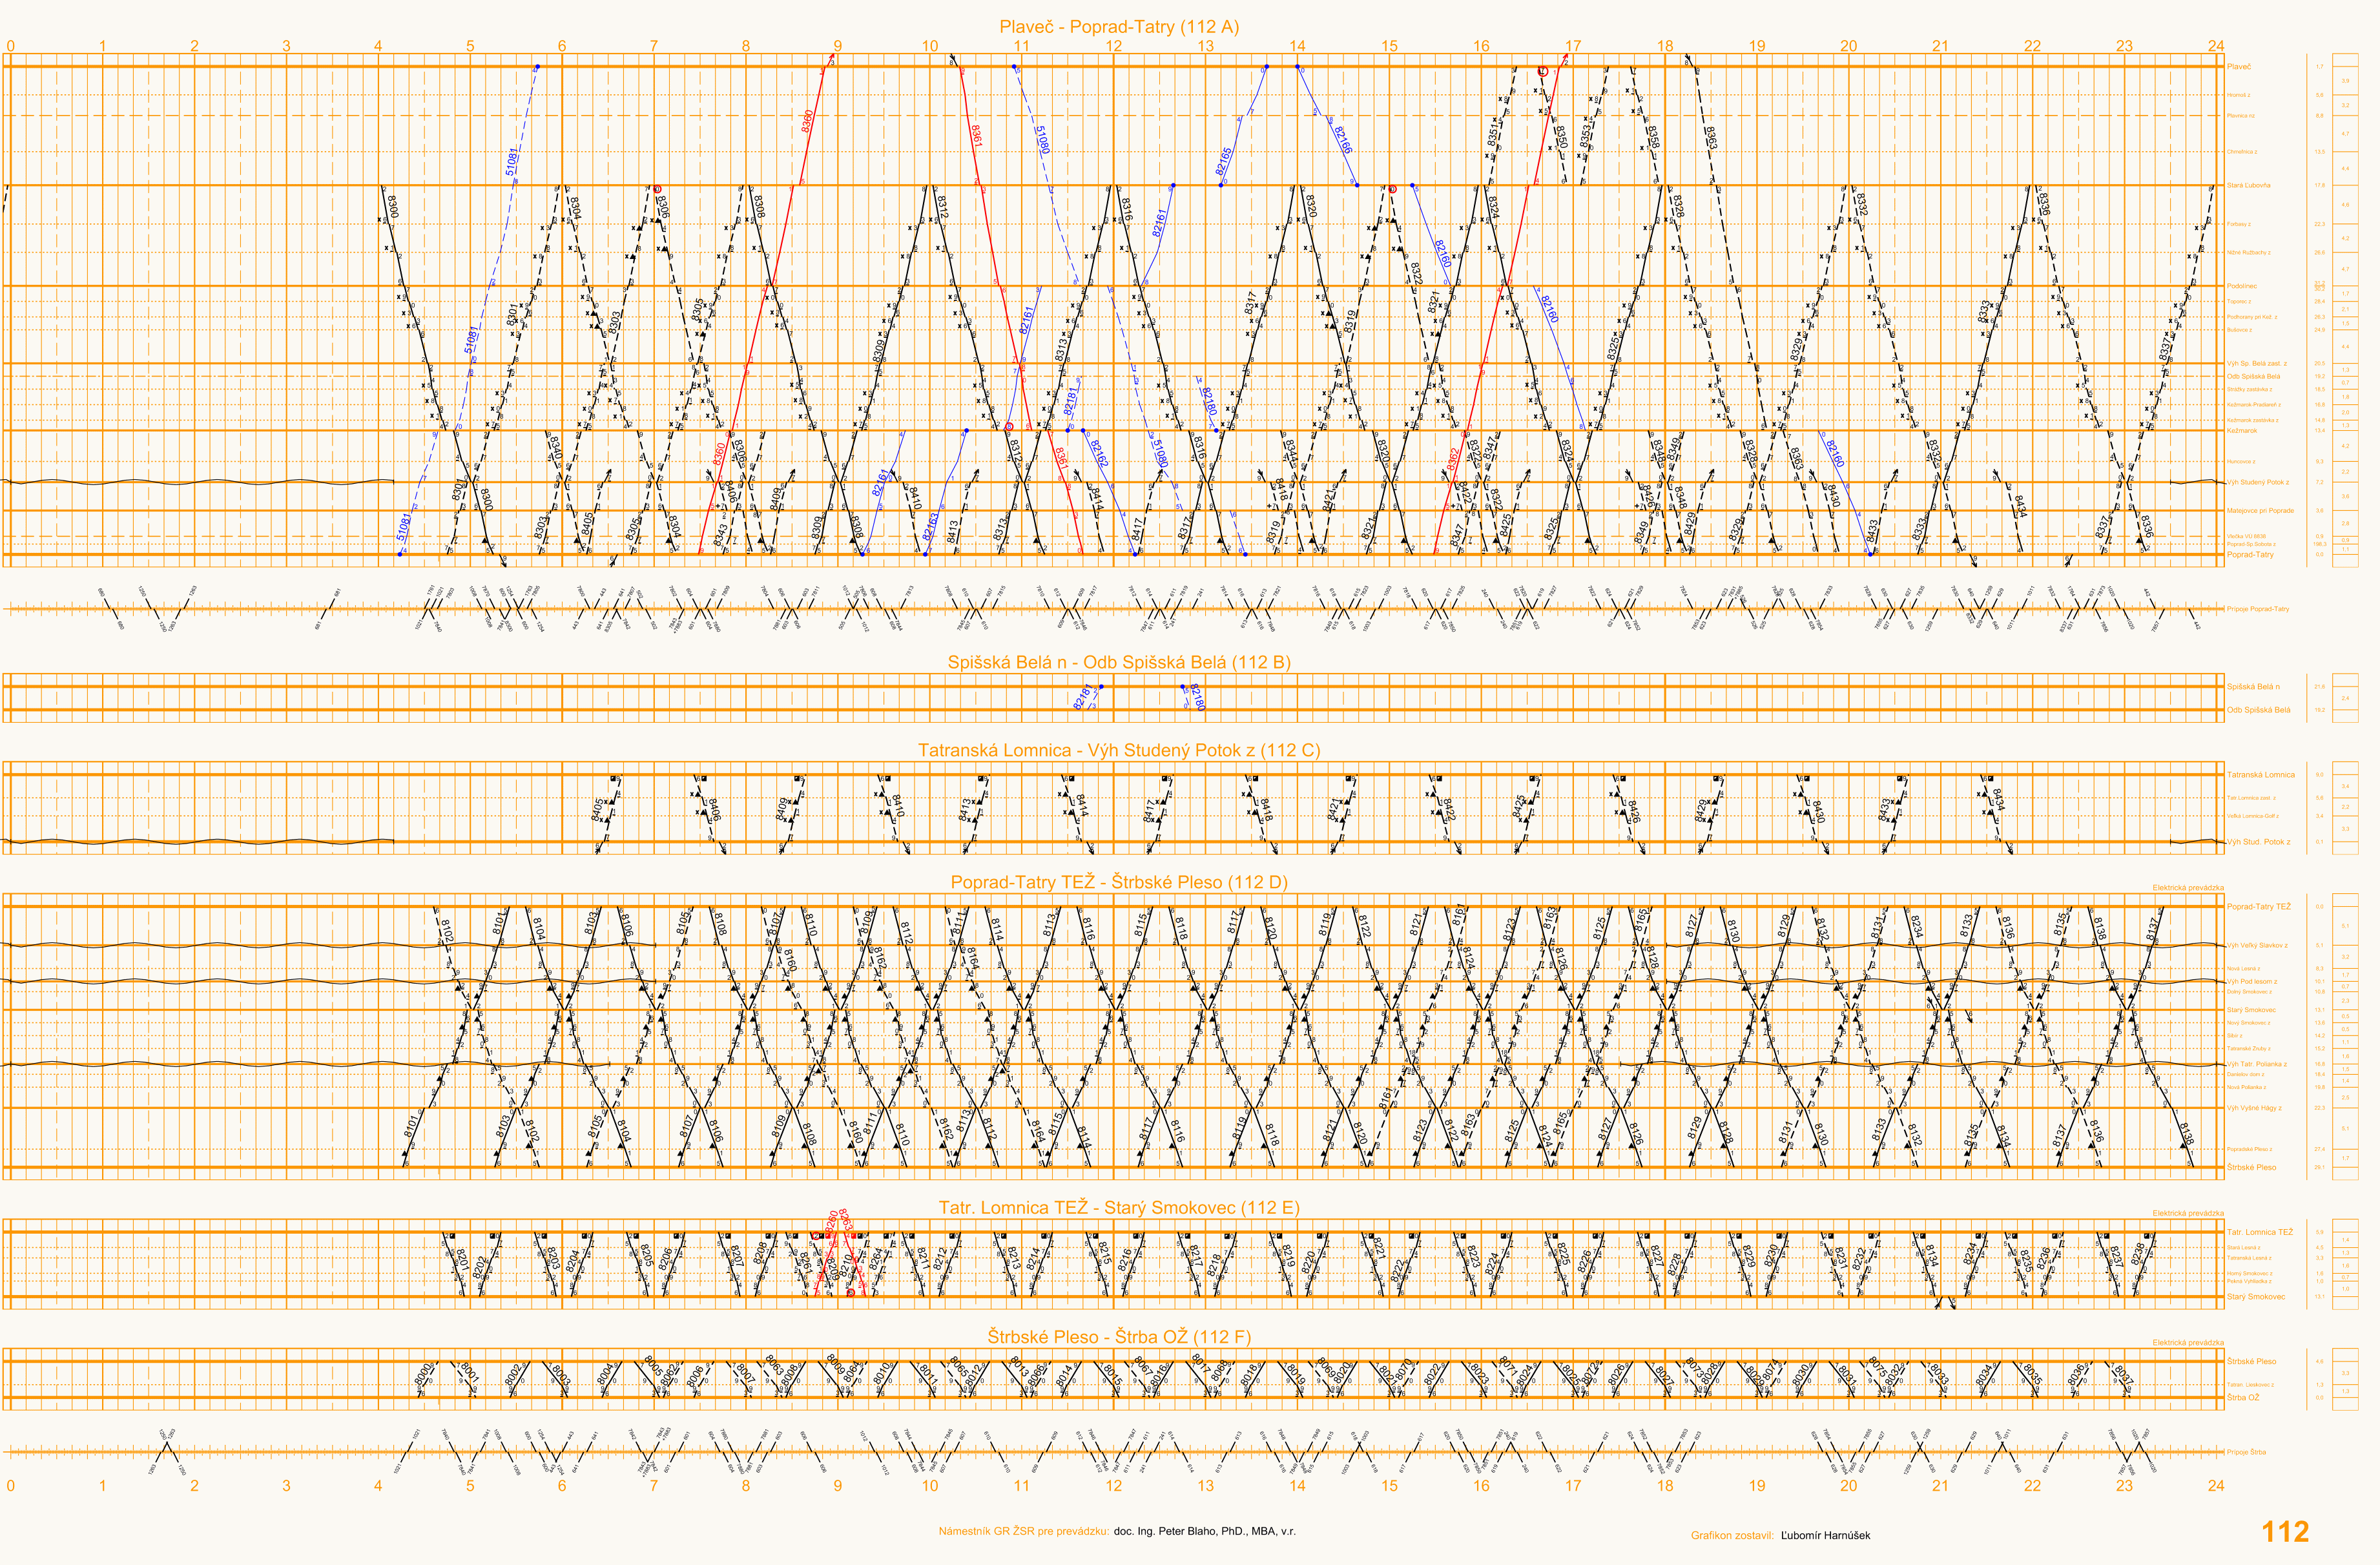The height and width of the screenshot is (1565, 2380).
Task: Select the "Tatr. Lomnica TEŽ" station label
Action: click(2259, 1232)
